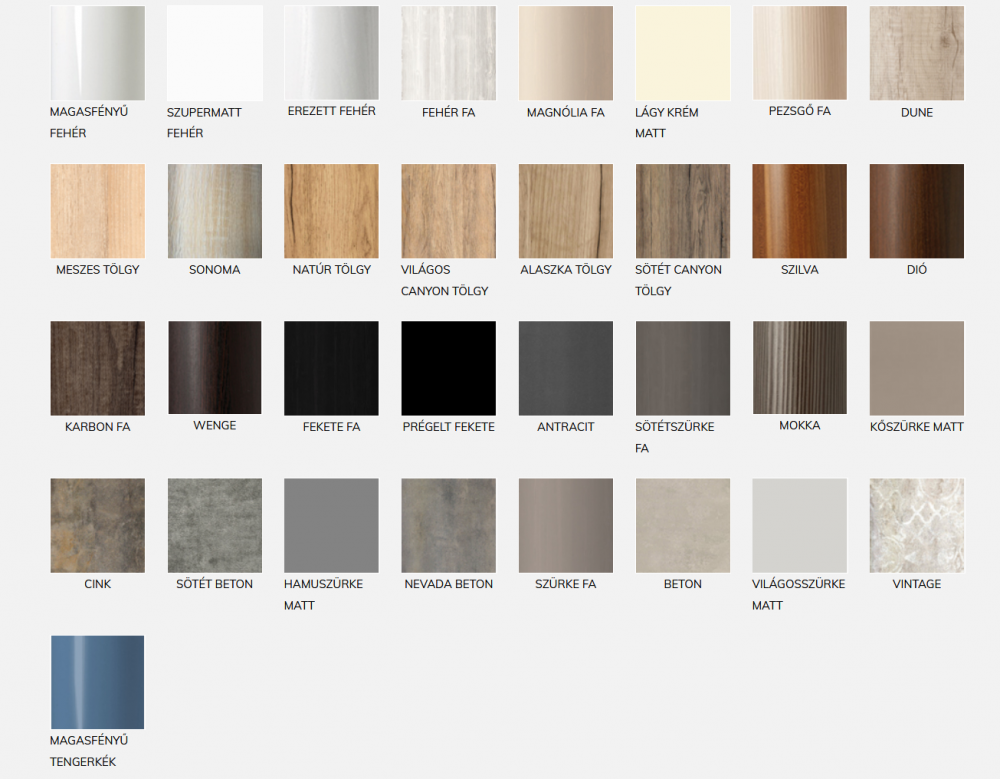Select the Kőszürke Matt swatch
This screenshot has height=779, width=1000.
point(916,368)
